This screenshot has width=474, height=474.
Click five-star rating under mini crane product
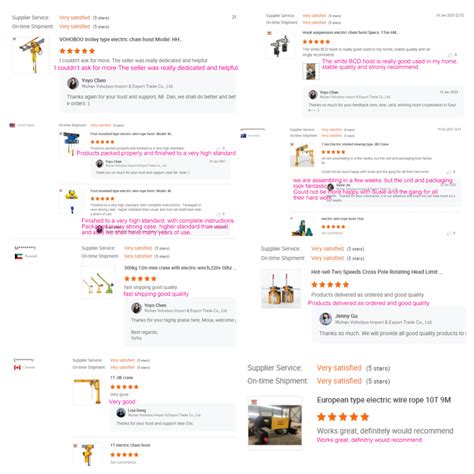[140, 279]
